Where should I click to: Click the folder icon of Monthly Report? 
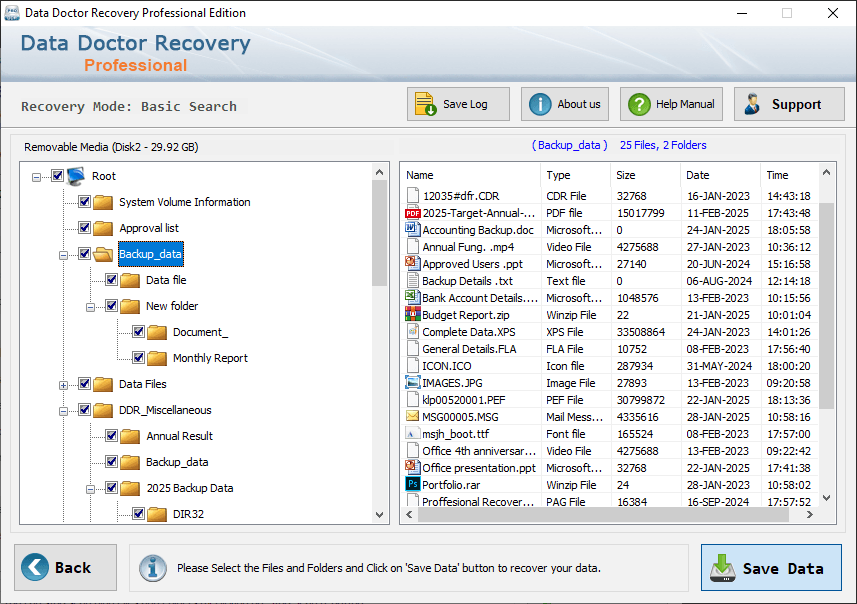157,358
